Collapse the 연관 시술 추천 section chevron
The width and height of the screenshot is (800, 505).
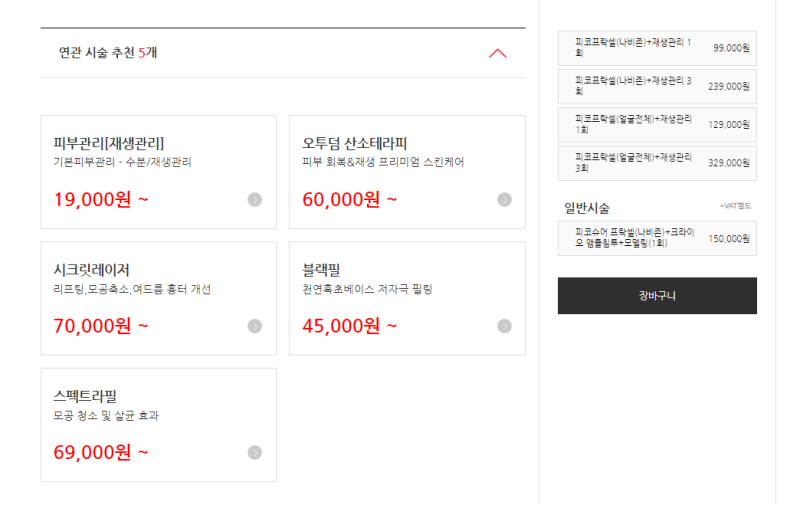[x=497, y=54]
